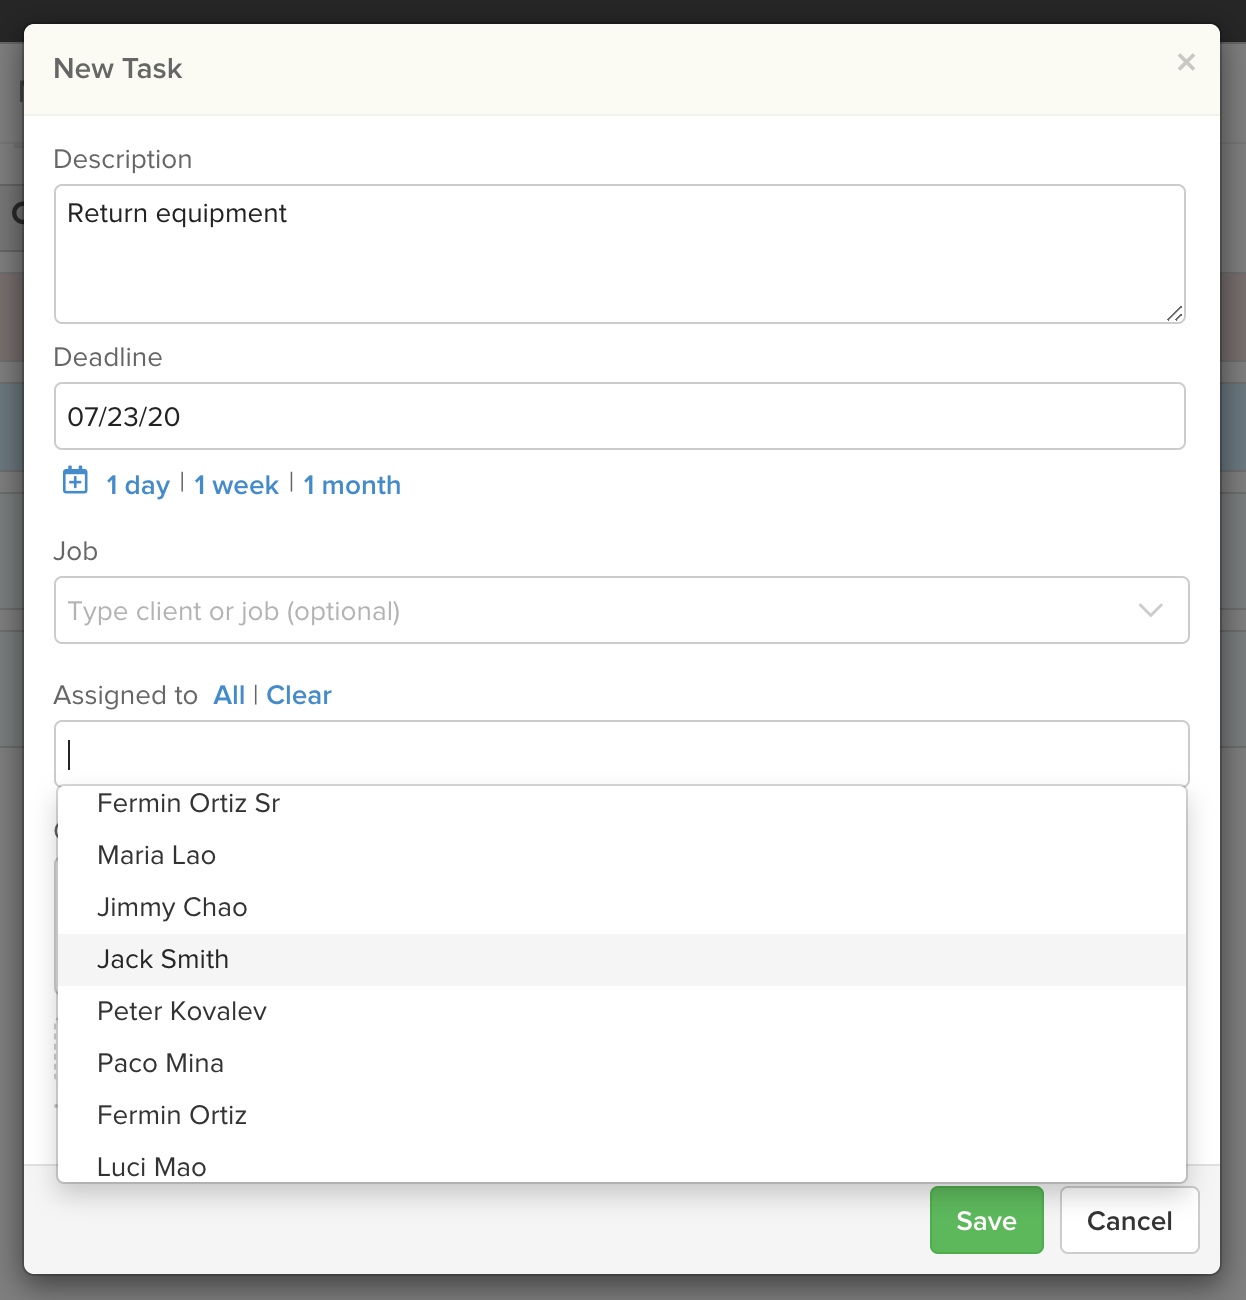Select Maria Lao as an assignee
This screenshot has height=1300, width=1246.
coord(156,855)
